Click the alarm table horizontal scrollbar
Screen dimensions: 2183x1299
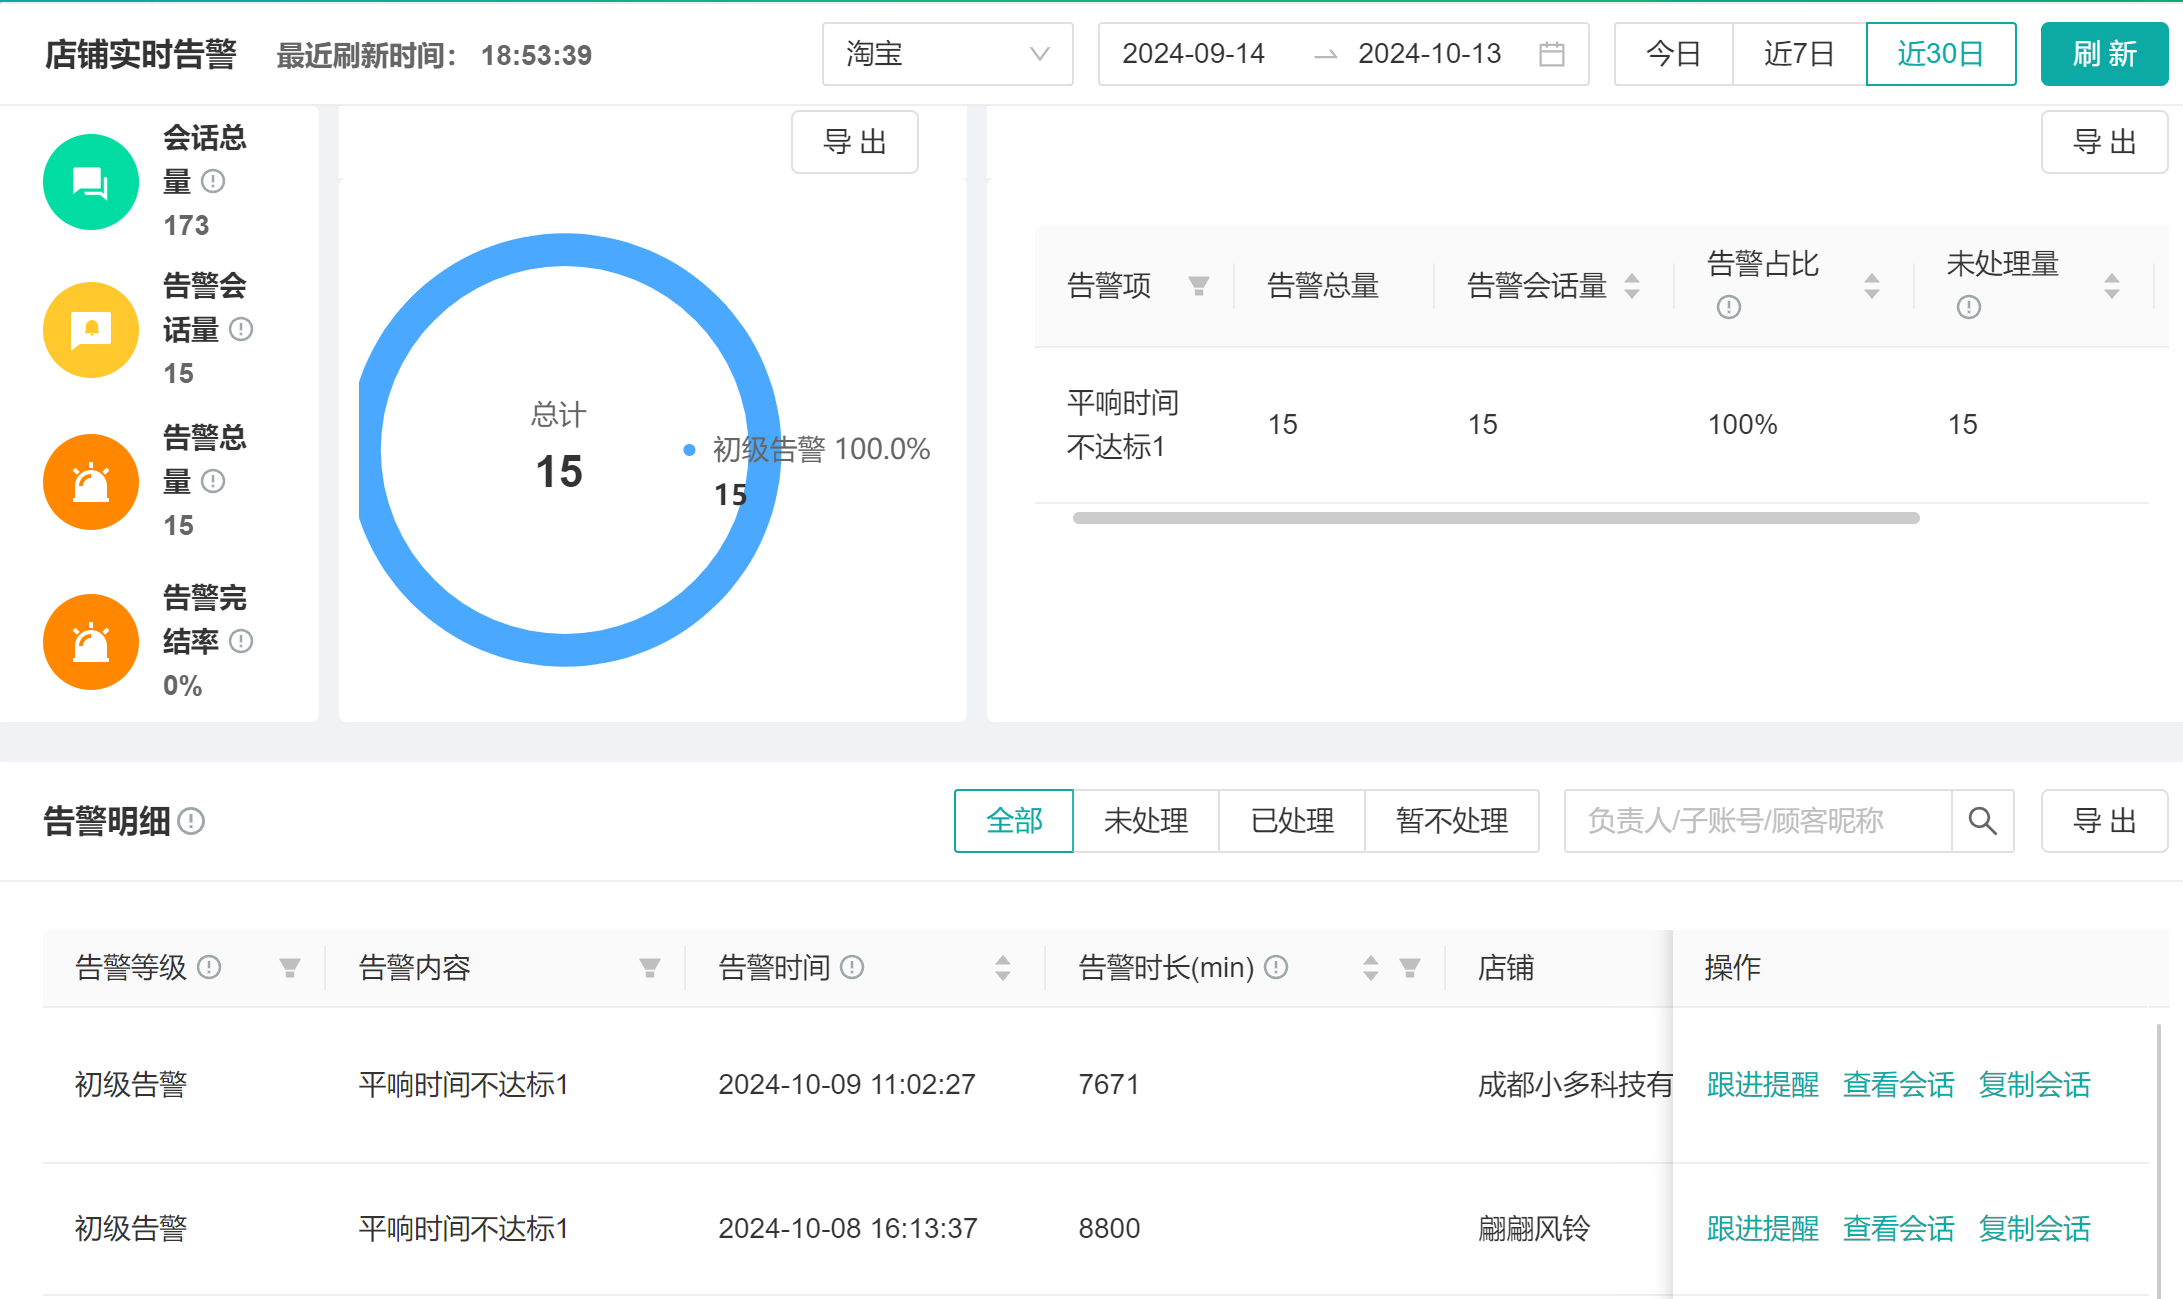(x=1496, y=518)
